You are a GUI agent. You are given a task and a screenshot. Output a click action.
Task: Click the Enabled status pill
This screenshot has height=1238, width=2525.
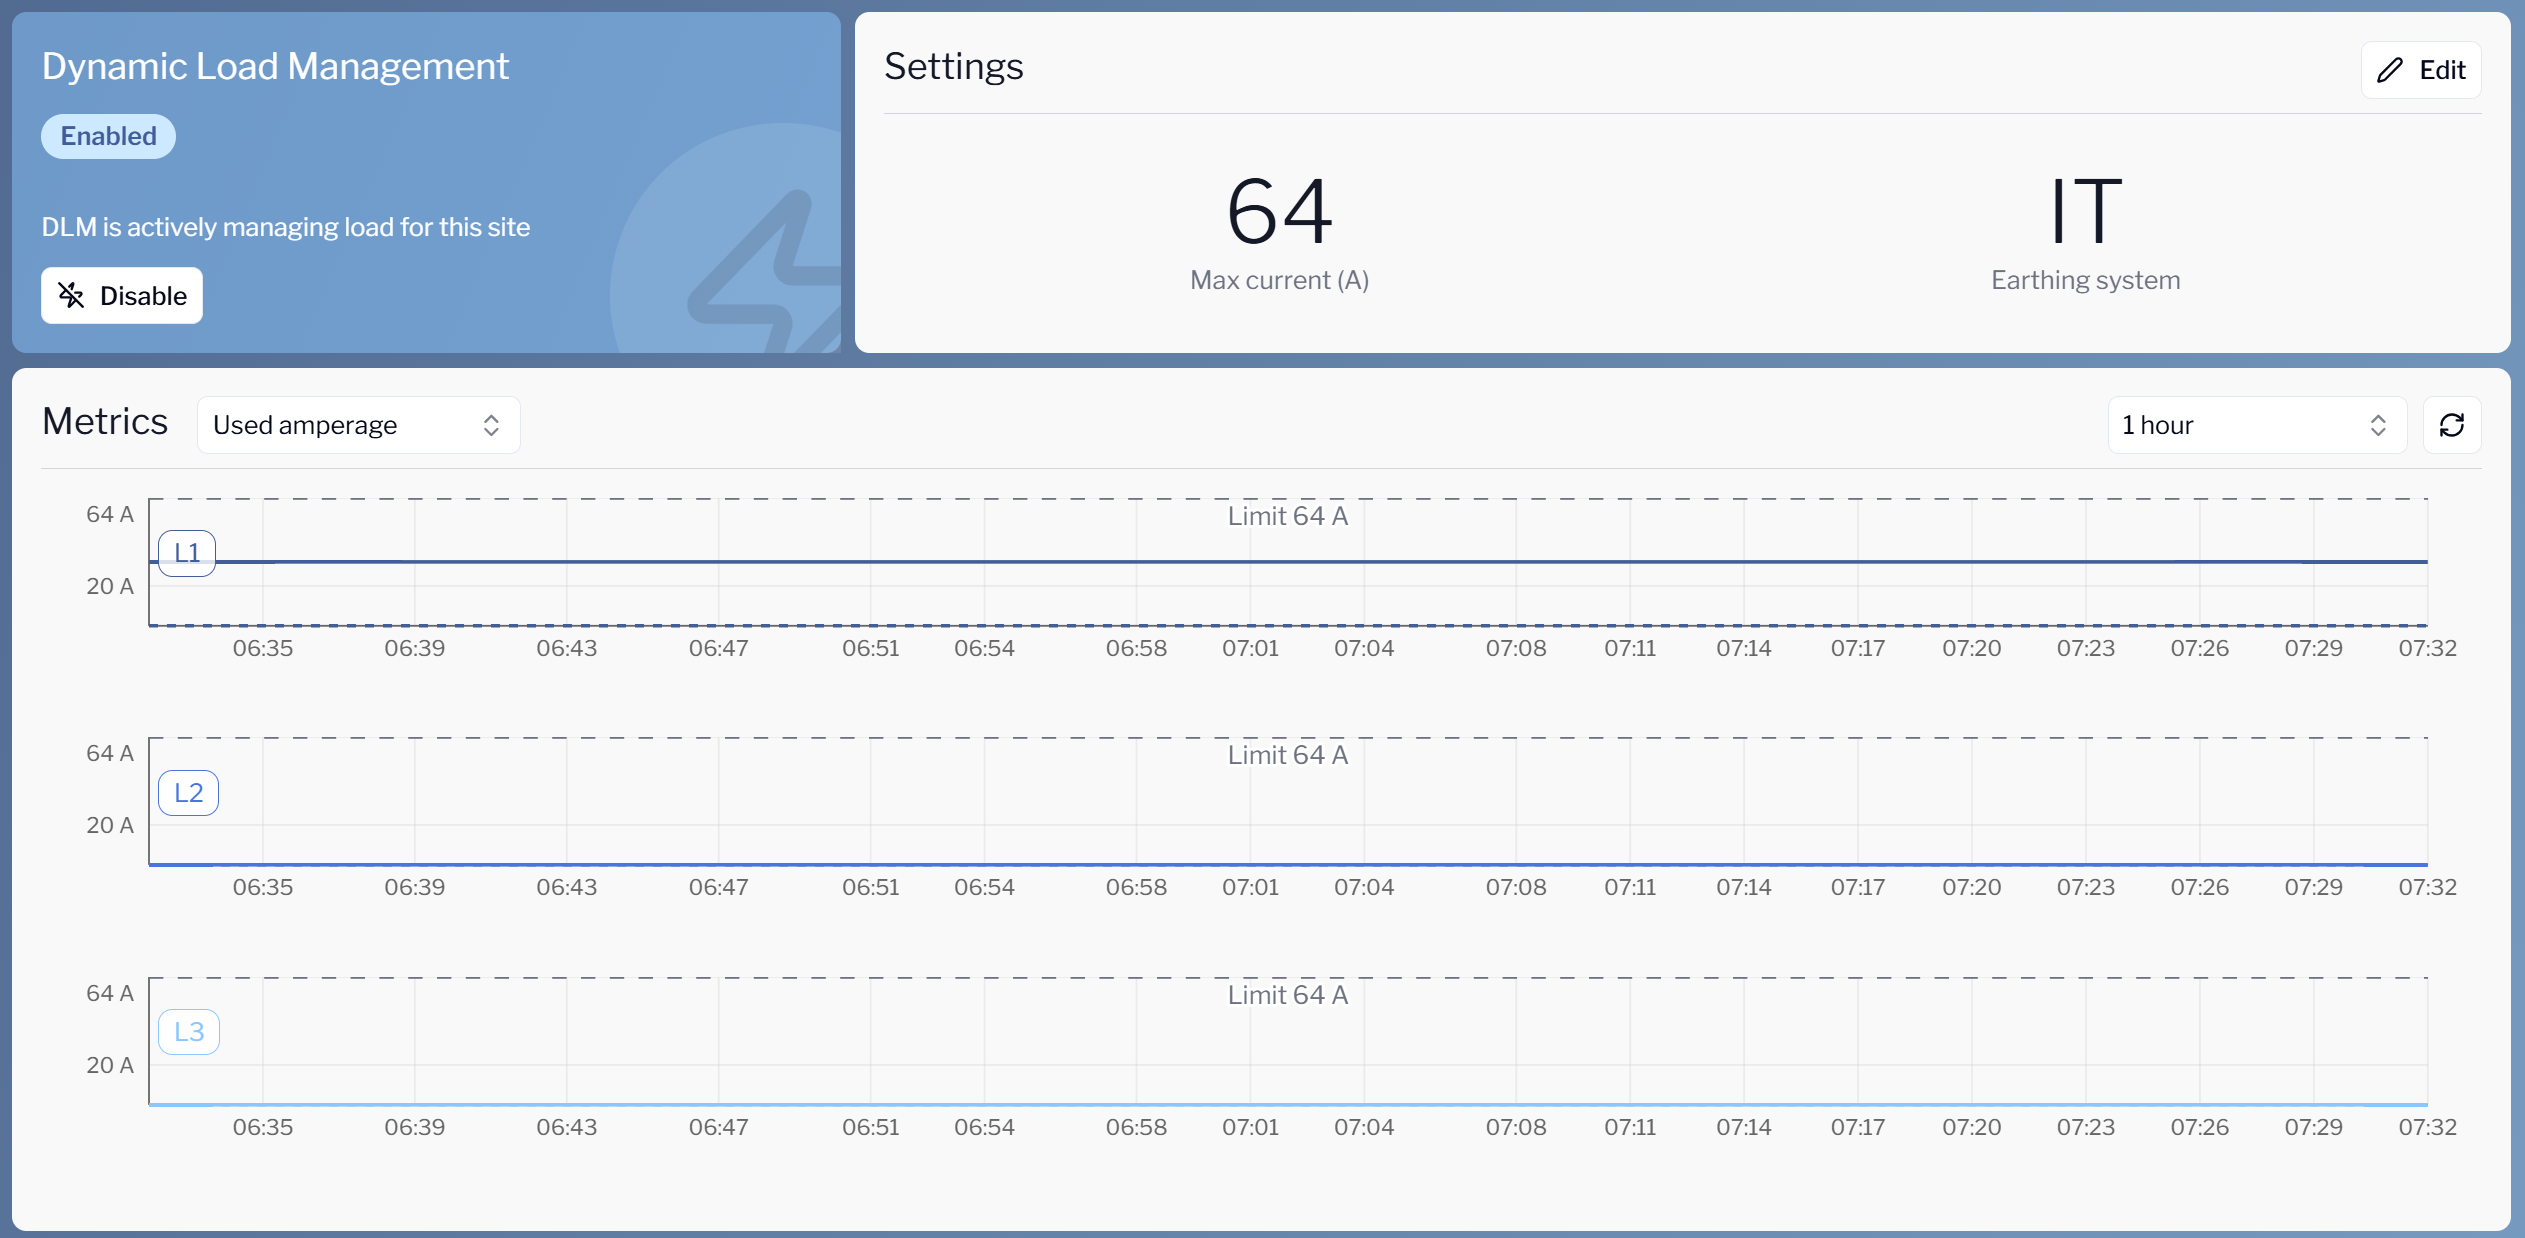click(x=108, y=136)
